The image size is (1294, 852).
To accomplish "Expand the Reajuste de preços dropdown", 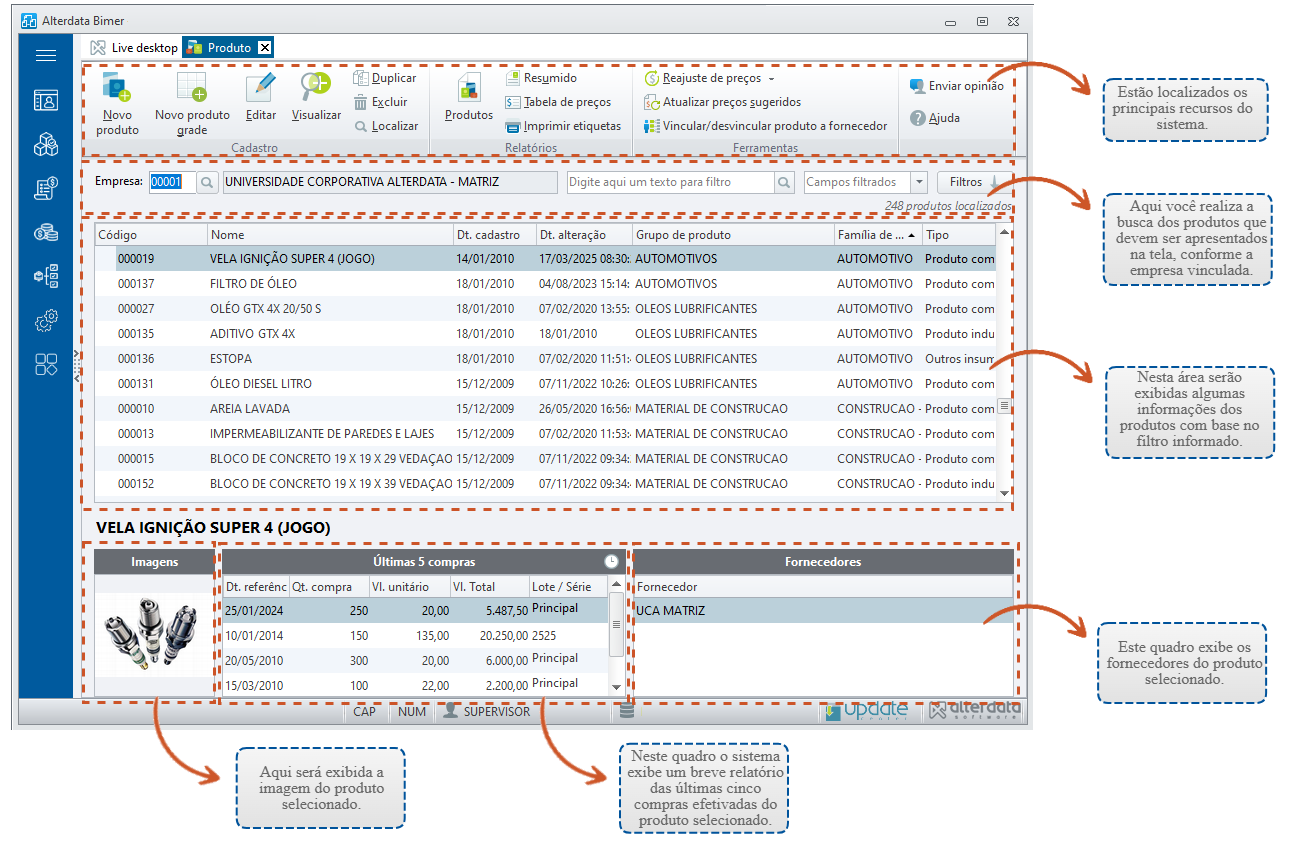I will pos(771,78).
